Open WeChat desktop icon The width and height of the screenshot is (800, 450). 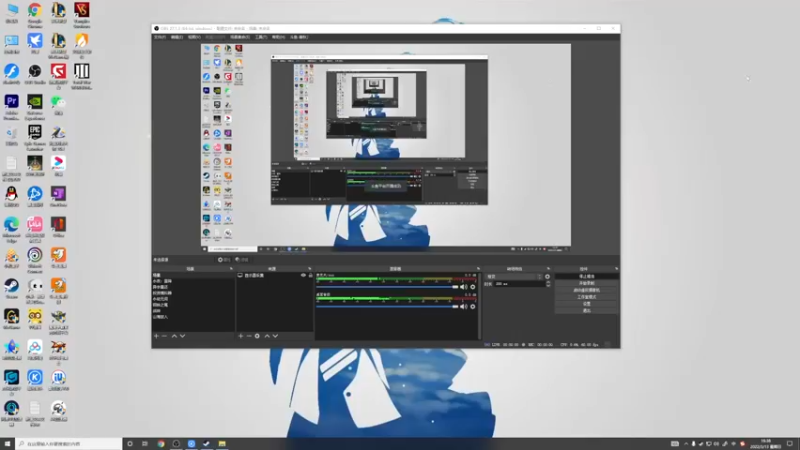[x=58, y=105]
